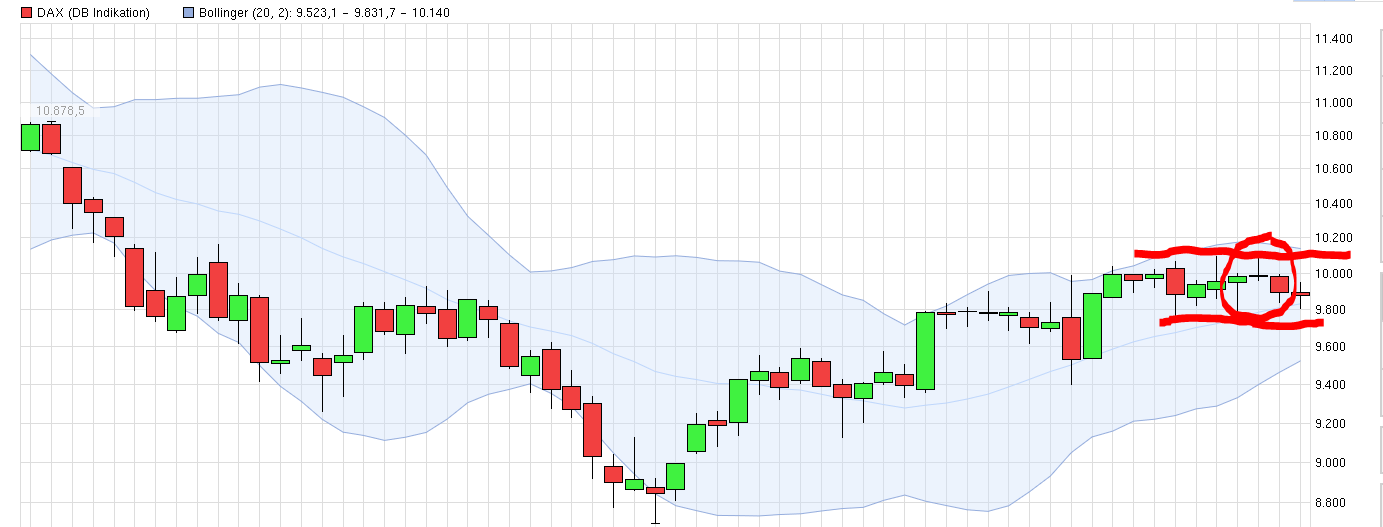Screen dimensions: 1383x527
Task: Click the blue Bollinger legend color square
Action: tap(189, 13)
